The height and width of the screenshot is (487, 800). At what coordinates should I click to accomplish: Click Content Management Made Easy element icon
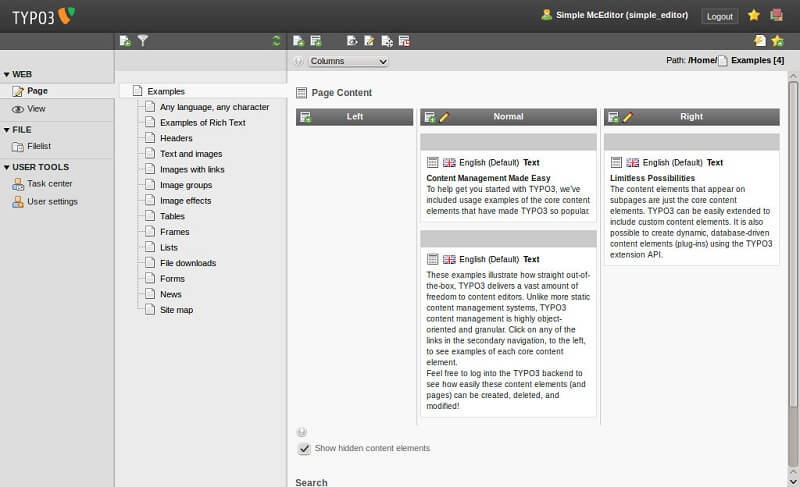(433, 163)
